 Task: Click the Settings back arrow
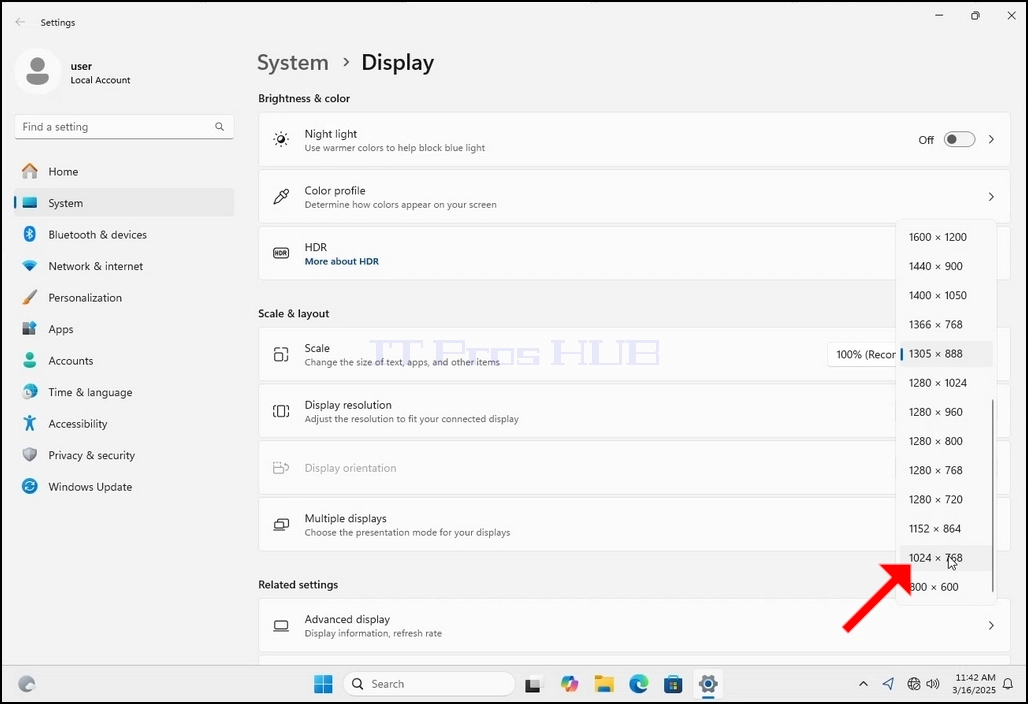click(x=20, y=22)
